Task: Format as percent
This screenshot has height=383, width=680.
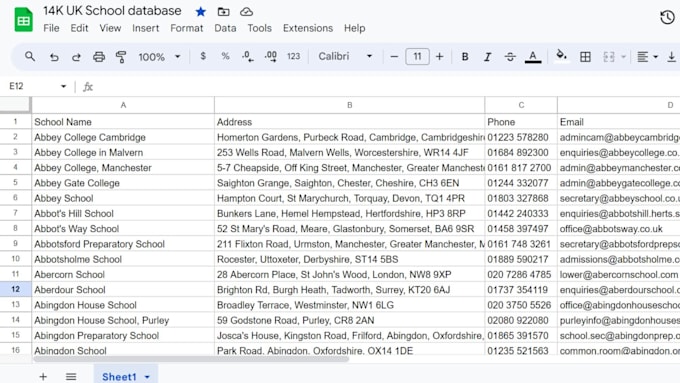Action: (225, 56)
